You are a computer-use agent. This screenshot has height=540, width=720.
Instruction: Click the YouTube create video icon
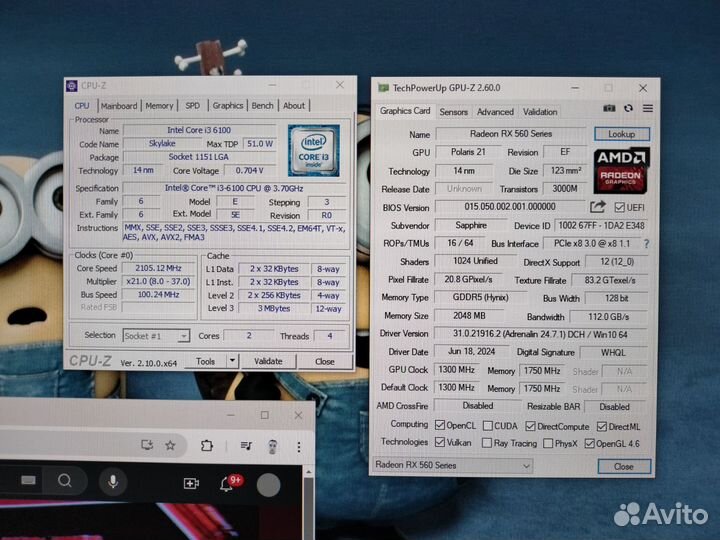pos(191,484)
